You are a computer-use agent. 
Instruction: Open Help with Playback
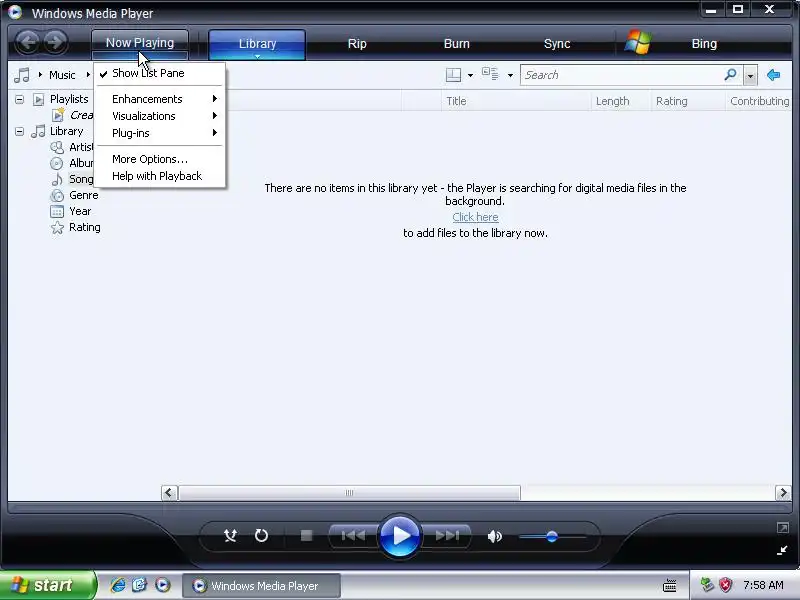tap(160, 176)
